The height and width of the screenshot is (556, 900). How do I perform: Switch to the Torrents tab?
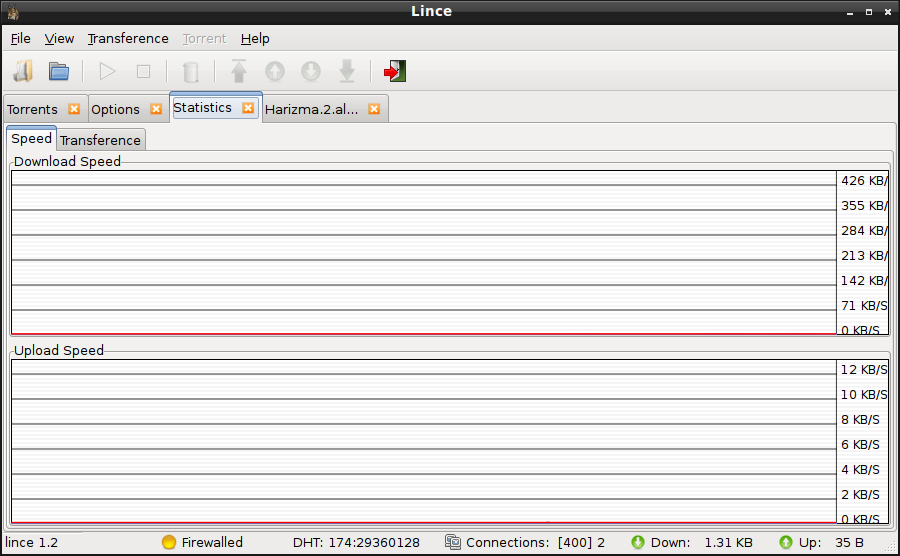(33, 109)
